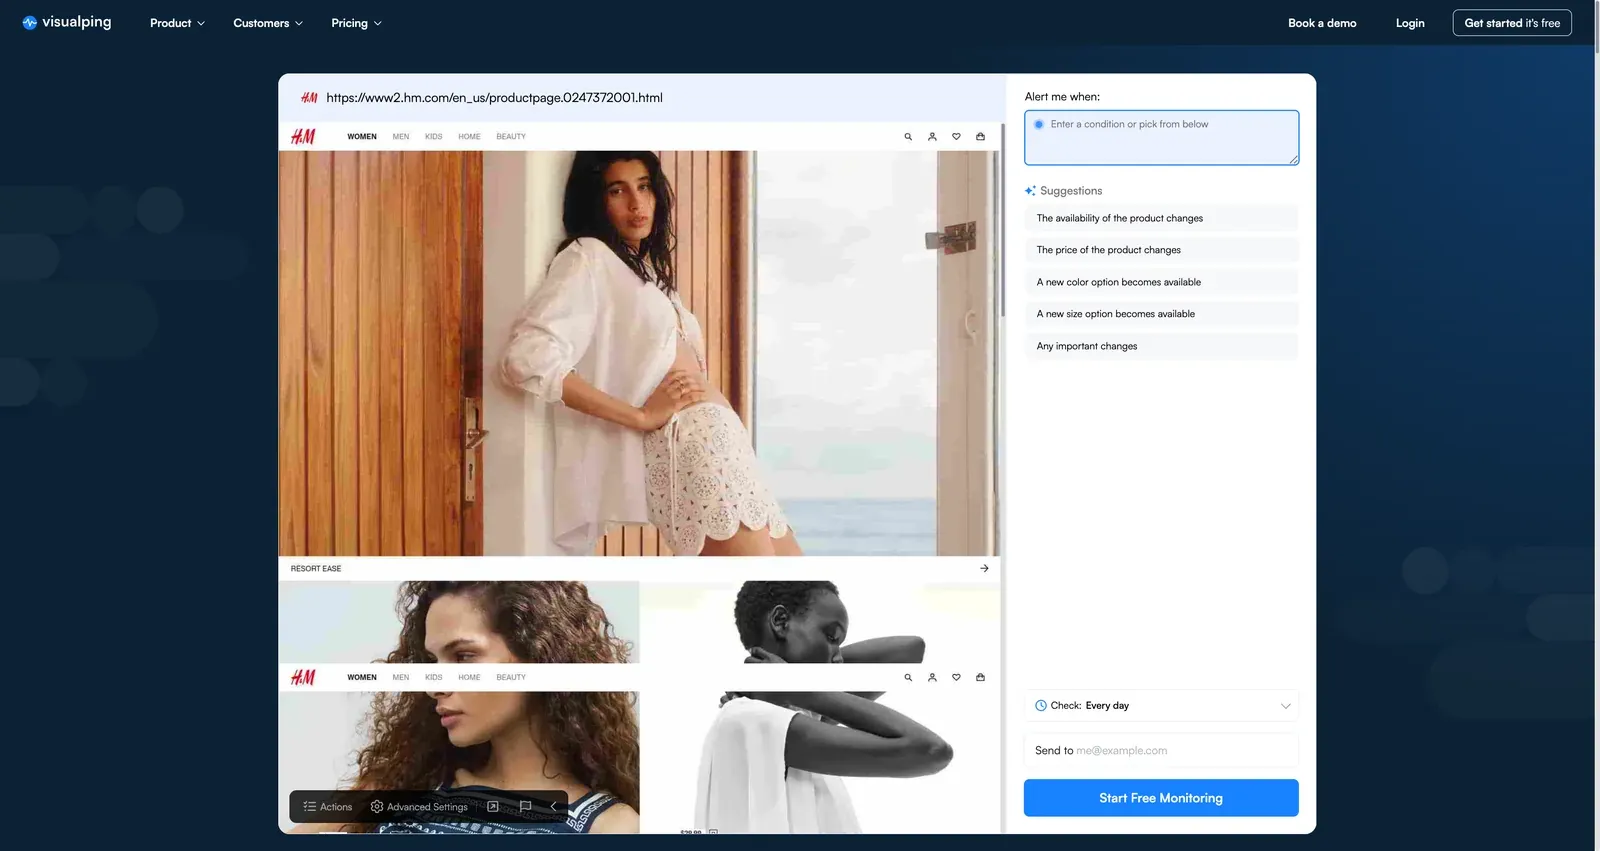Select BEAUTY tab in lower preview header
1600x851 pixels.
pyautogui.click(x=511, y=678)
